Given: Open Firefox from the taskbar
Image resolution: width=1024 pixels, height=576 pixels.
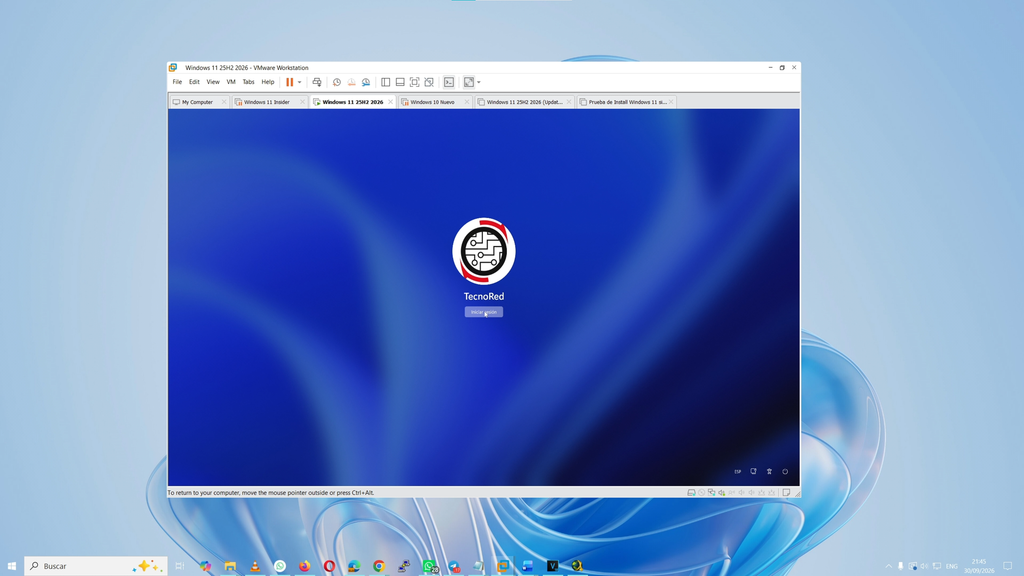Looking at the screenshot, I should click(304, 566).
